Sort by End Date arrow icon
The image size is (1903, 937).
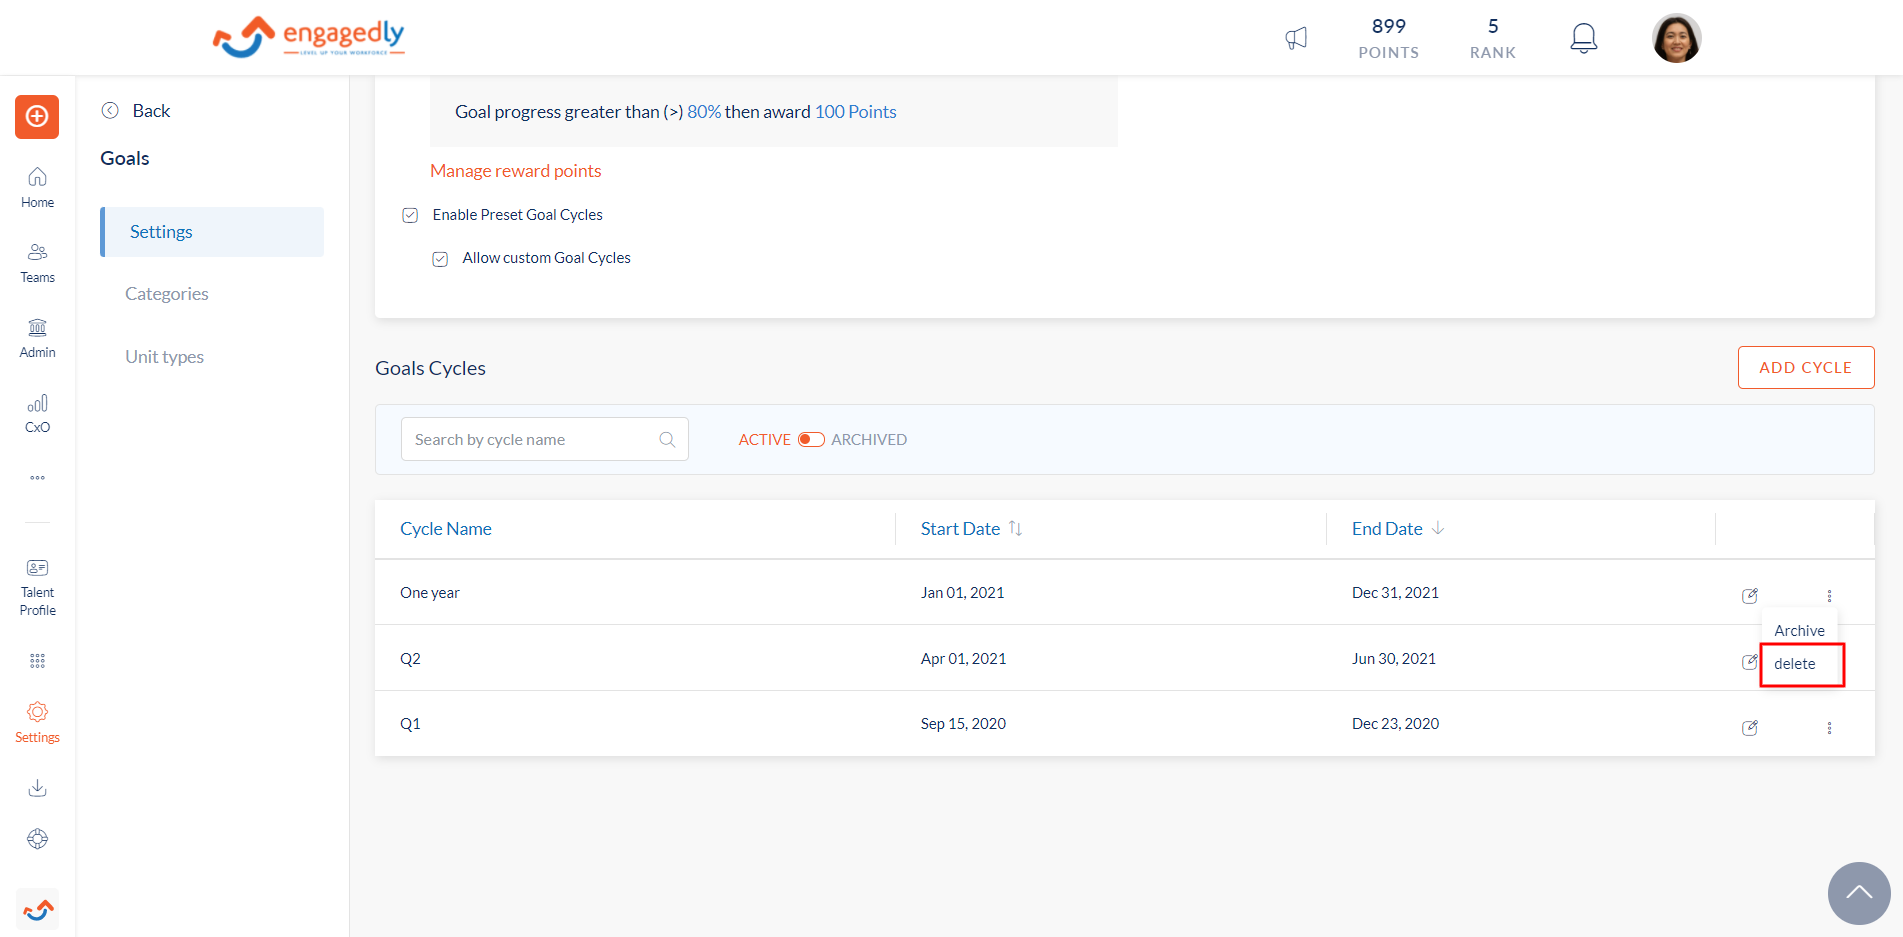1438,528
